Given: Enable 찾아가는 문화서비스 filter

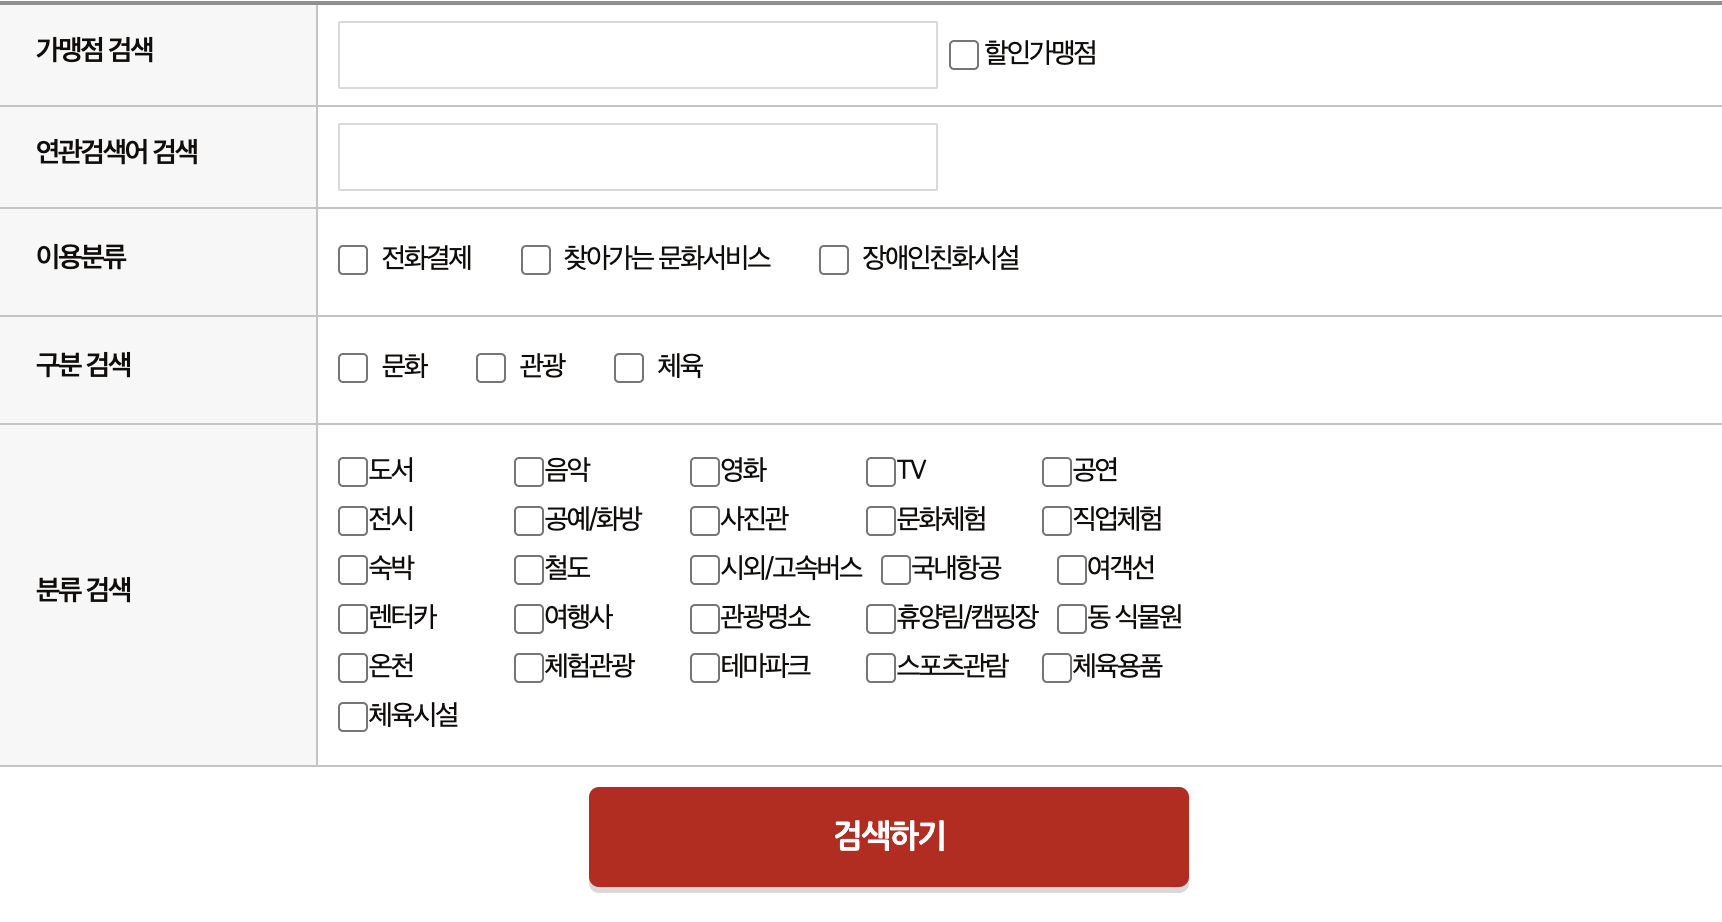Looking at the screenshot, I should point(535,260).
